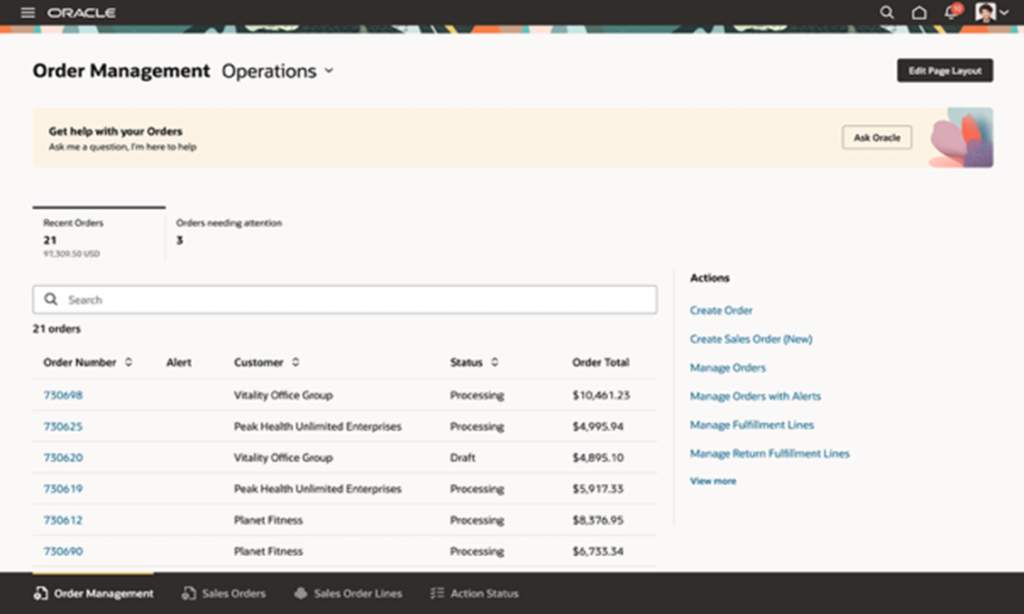1024x614 pixels.
Task: Click the Sales Orders tab icon
Action: click(189, 593)
